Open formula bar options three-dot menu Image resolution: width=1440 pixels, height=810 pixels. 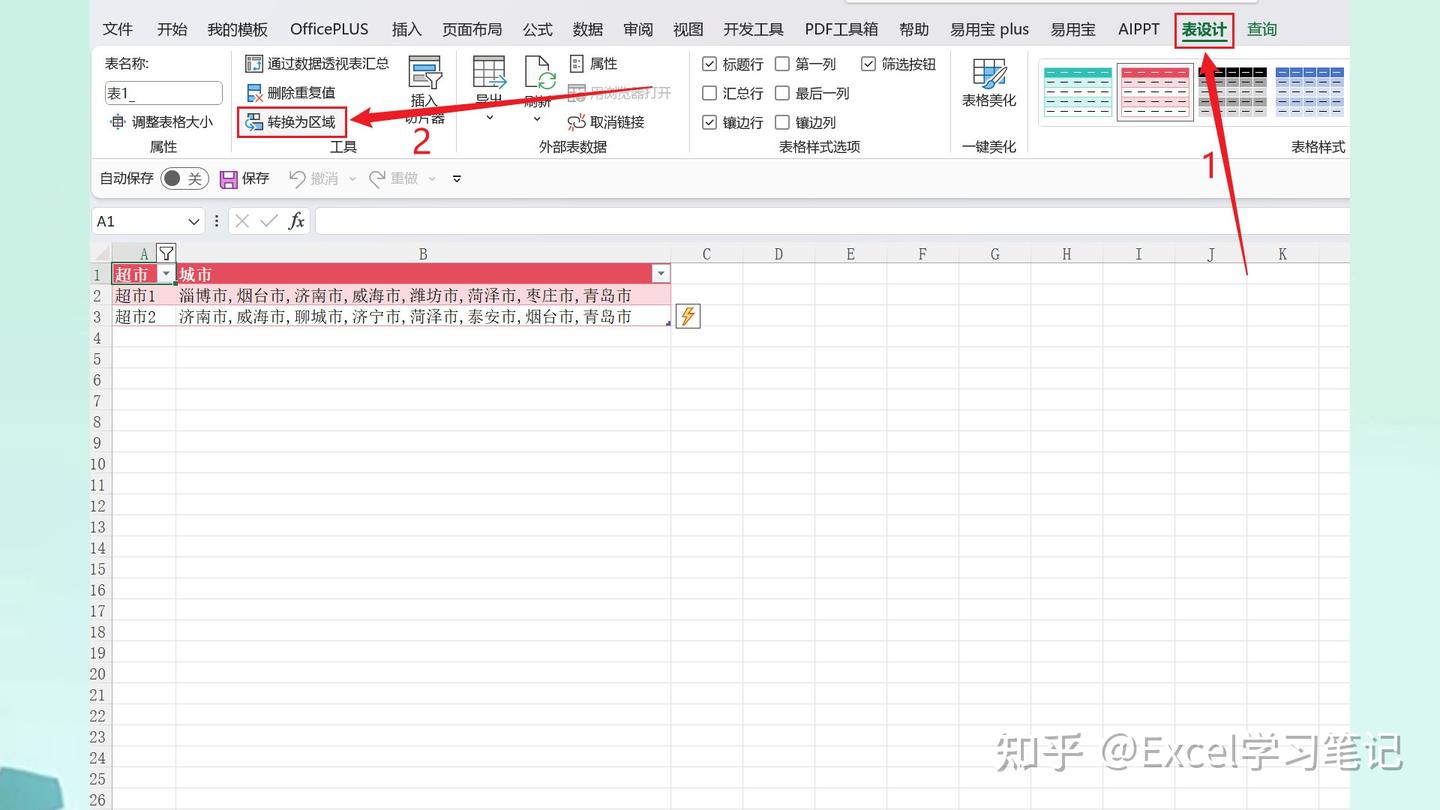click(x=216, y=221)
